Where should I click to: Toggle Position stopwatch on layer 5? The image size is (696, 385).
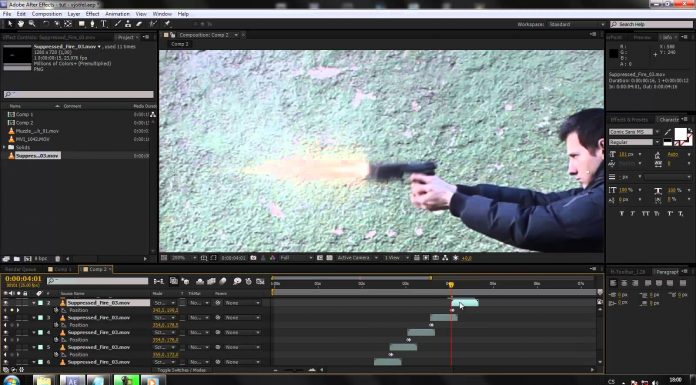(x=56, y=355)
